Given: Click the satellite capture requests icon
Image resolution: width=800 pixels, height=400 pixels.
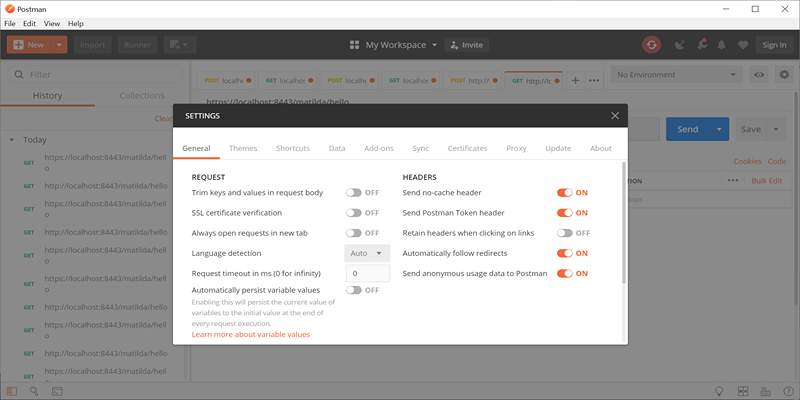Looking at the screenshot, I should 681,45.
